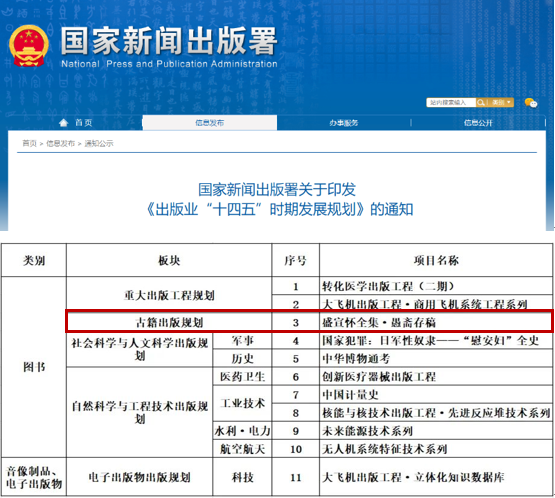Image resolution: width=555 pixels, height=498 pixels.
Task: Click serial number 8 in the 序号 column
Action: click(296, 413)
